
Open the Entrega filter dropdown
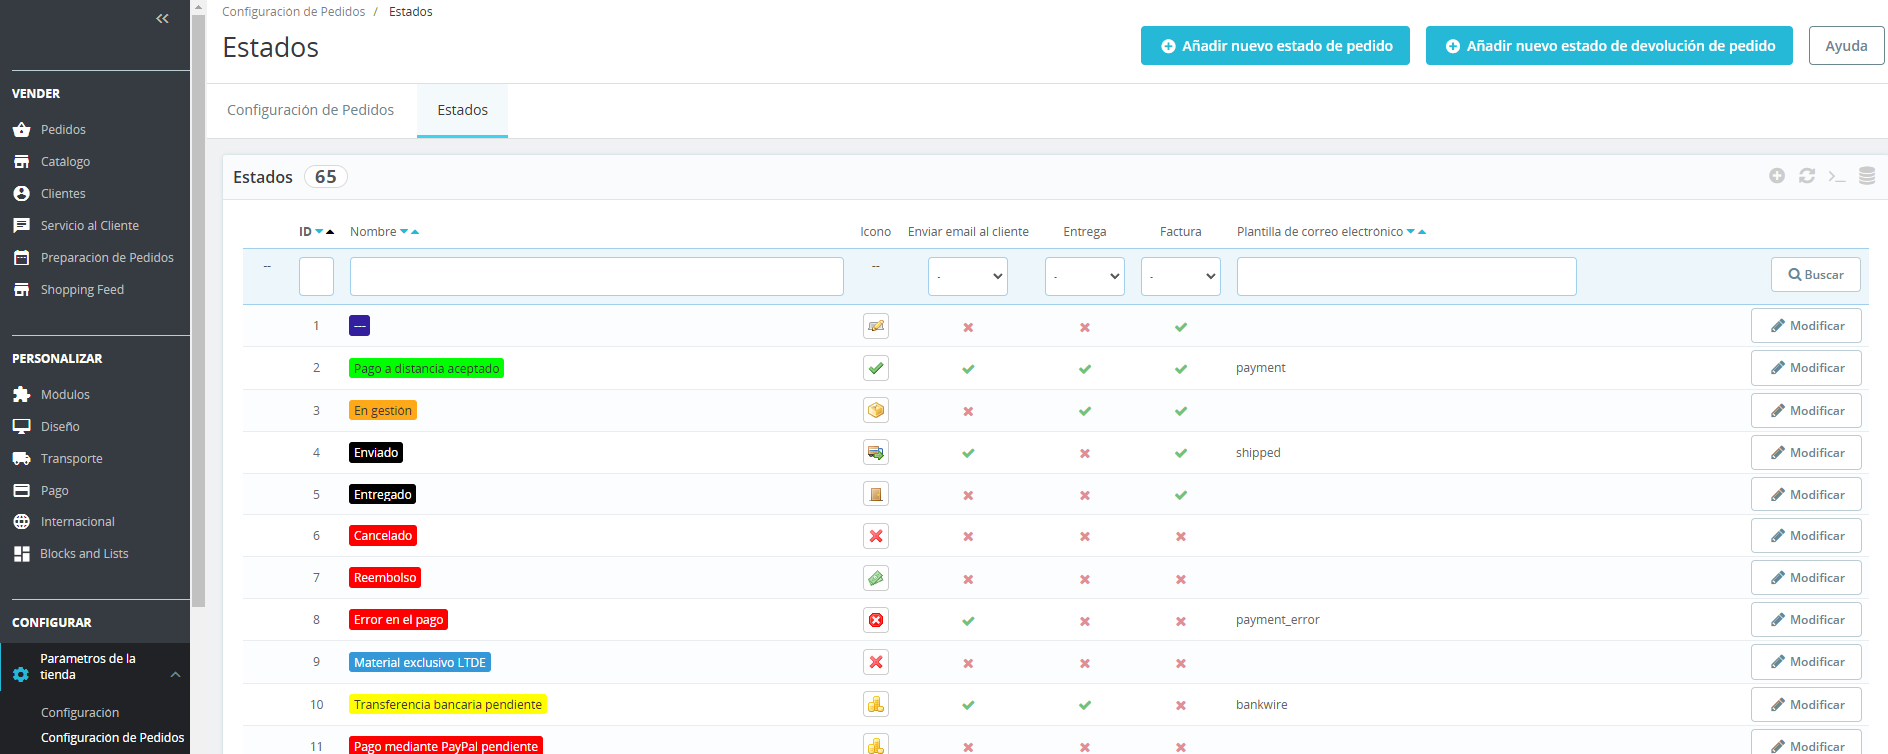coord(1085,276)
